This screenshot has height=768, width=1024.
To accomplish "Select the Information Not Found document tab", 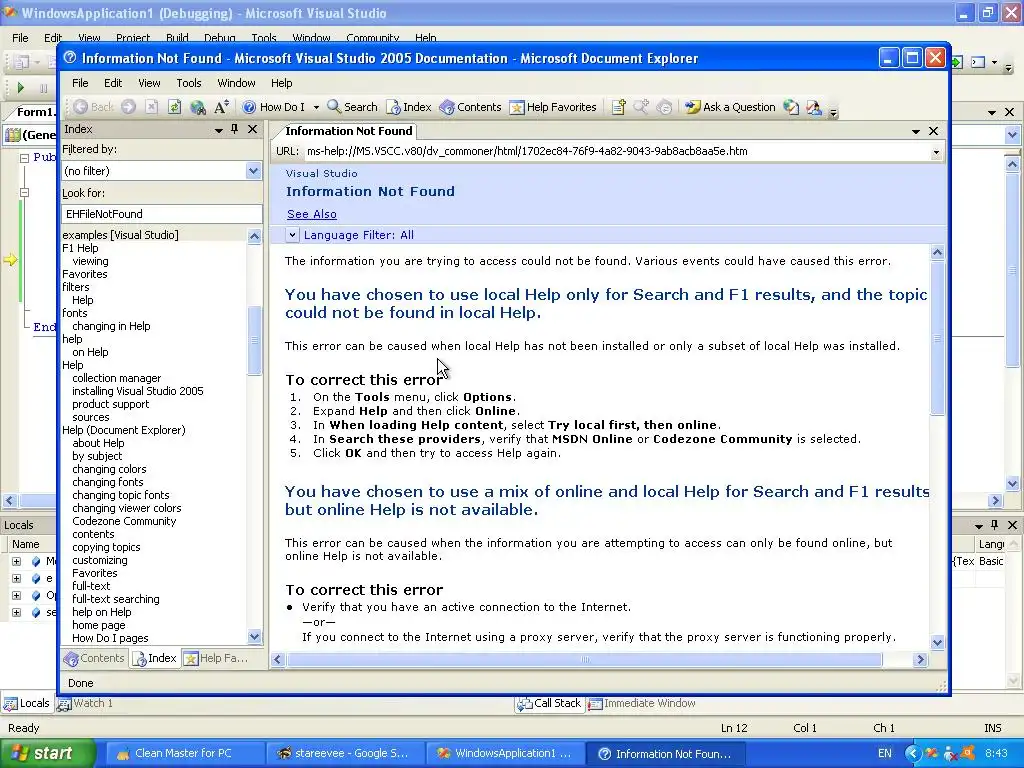I will pos(348,131).
